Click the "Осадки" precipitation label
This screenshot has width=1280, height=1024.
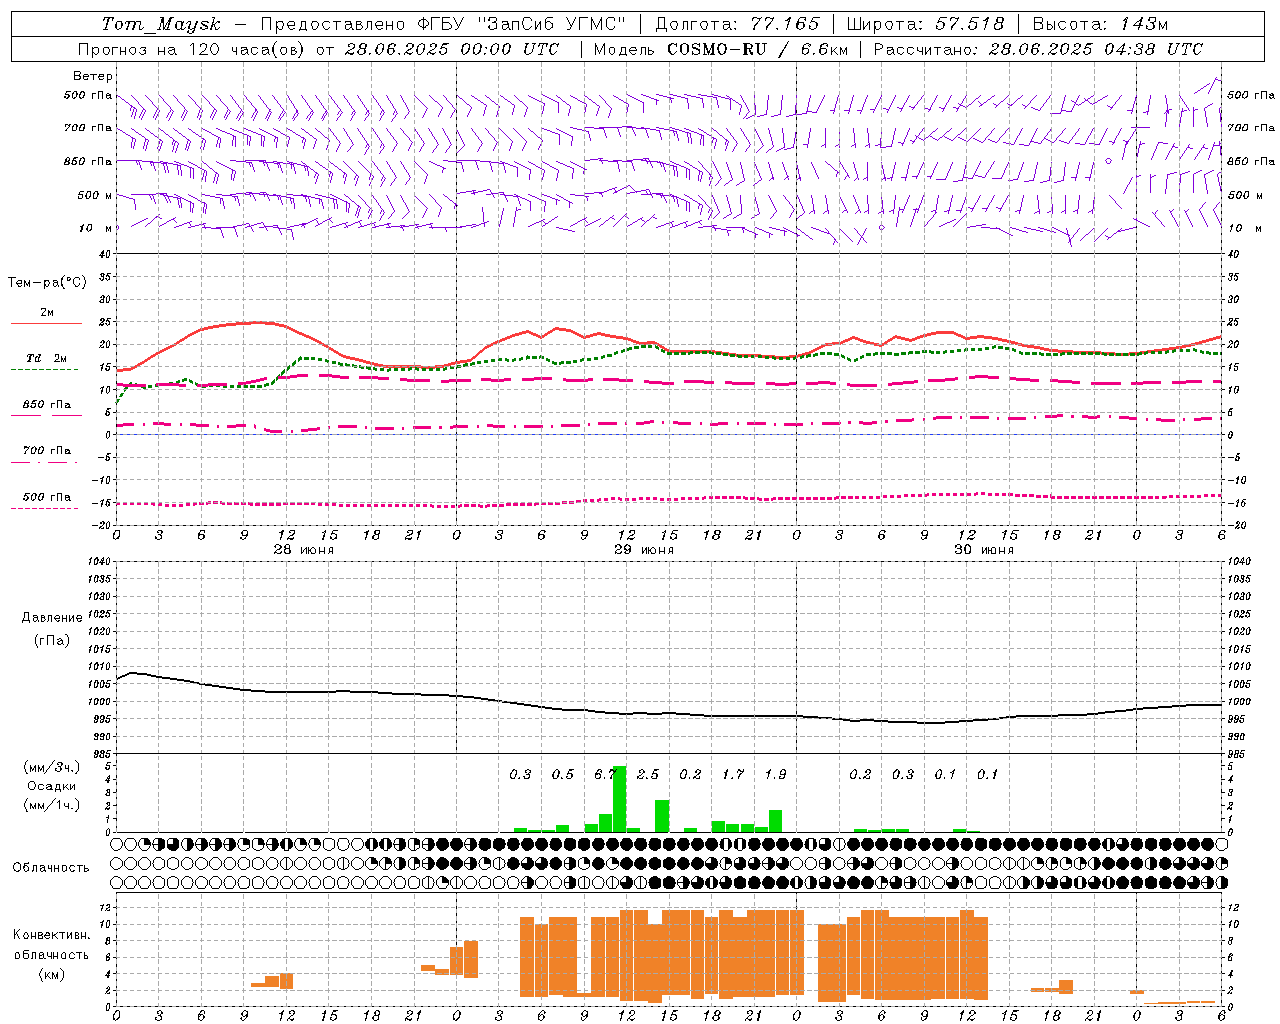point(52,786)
